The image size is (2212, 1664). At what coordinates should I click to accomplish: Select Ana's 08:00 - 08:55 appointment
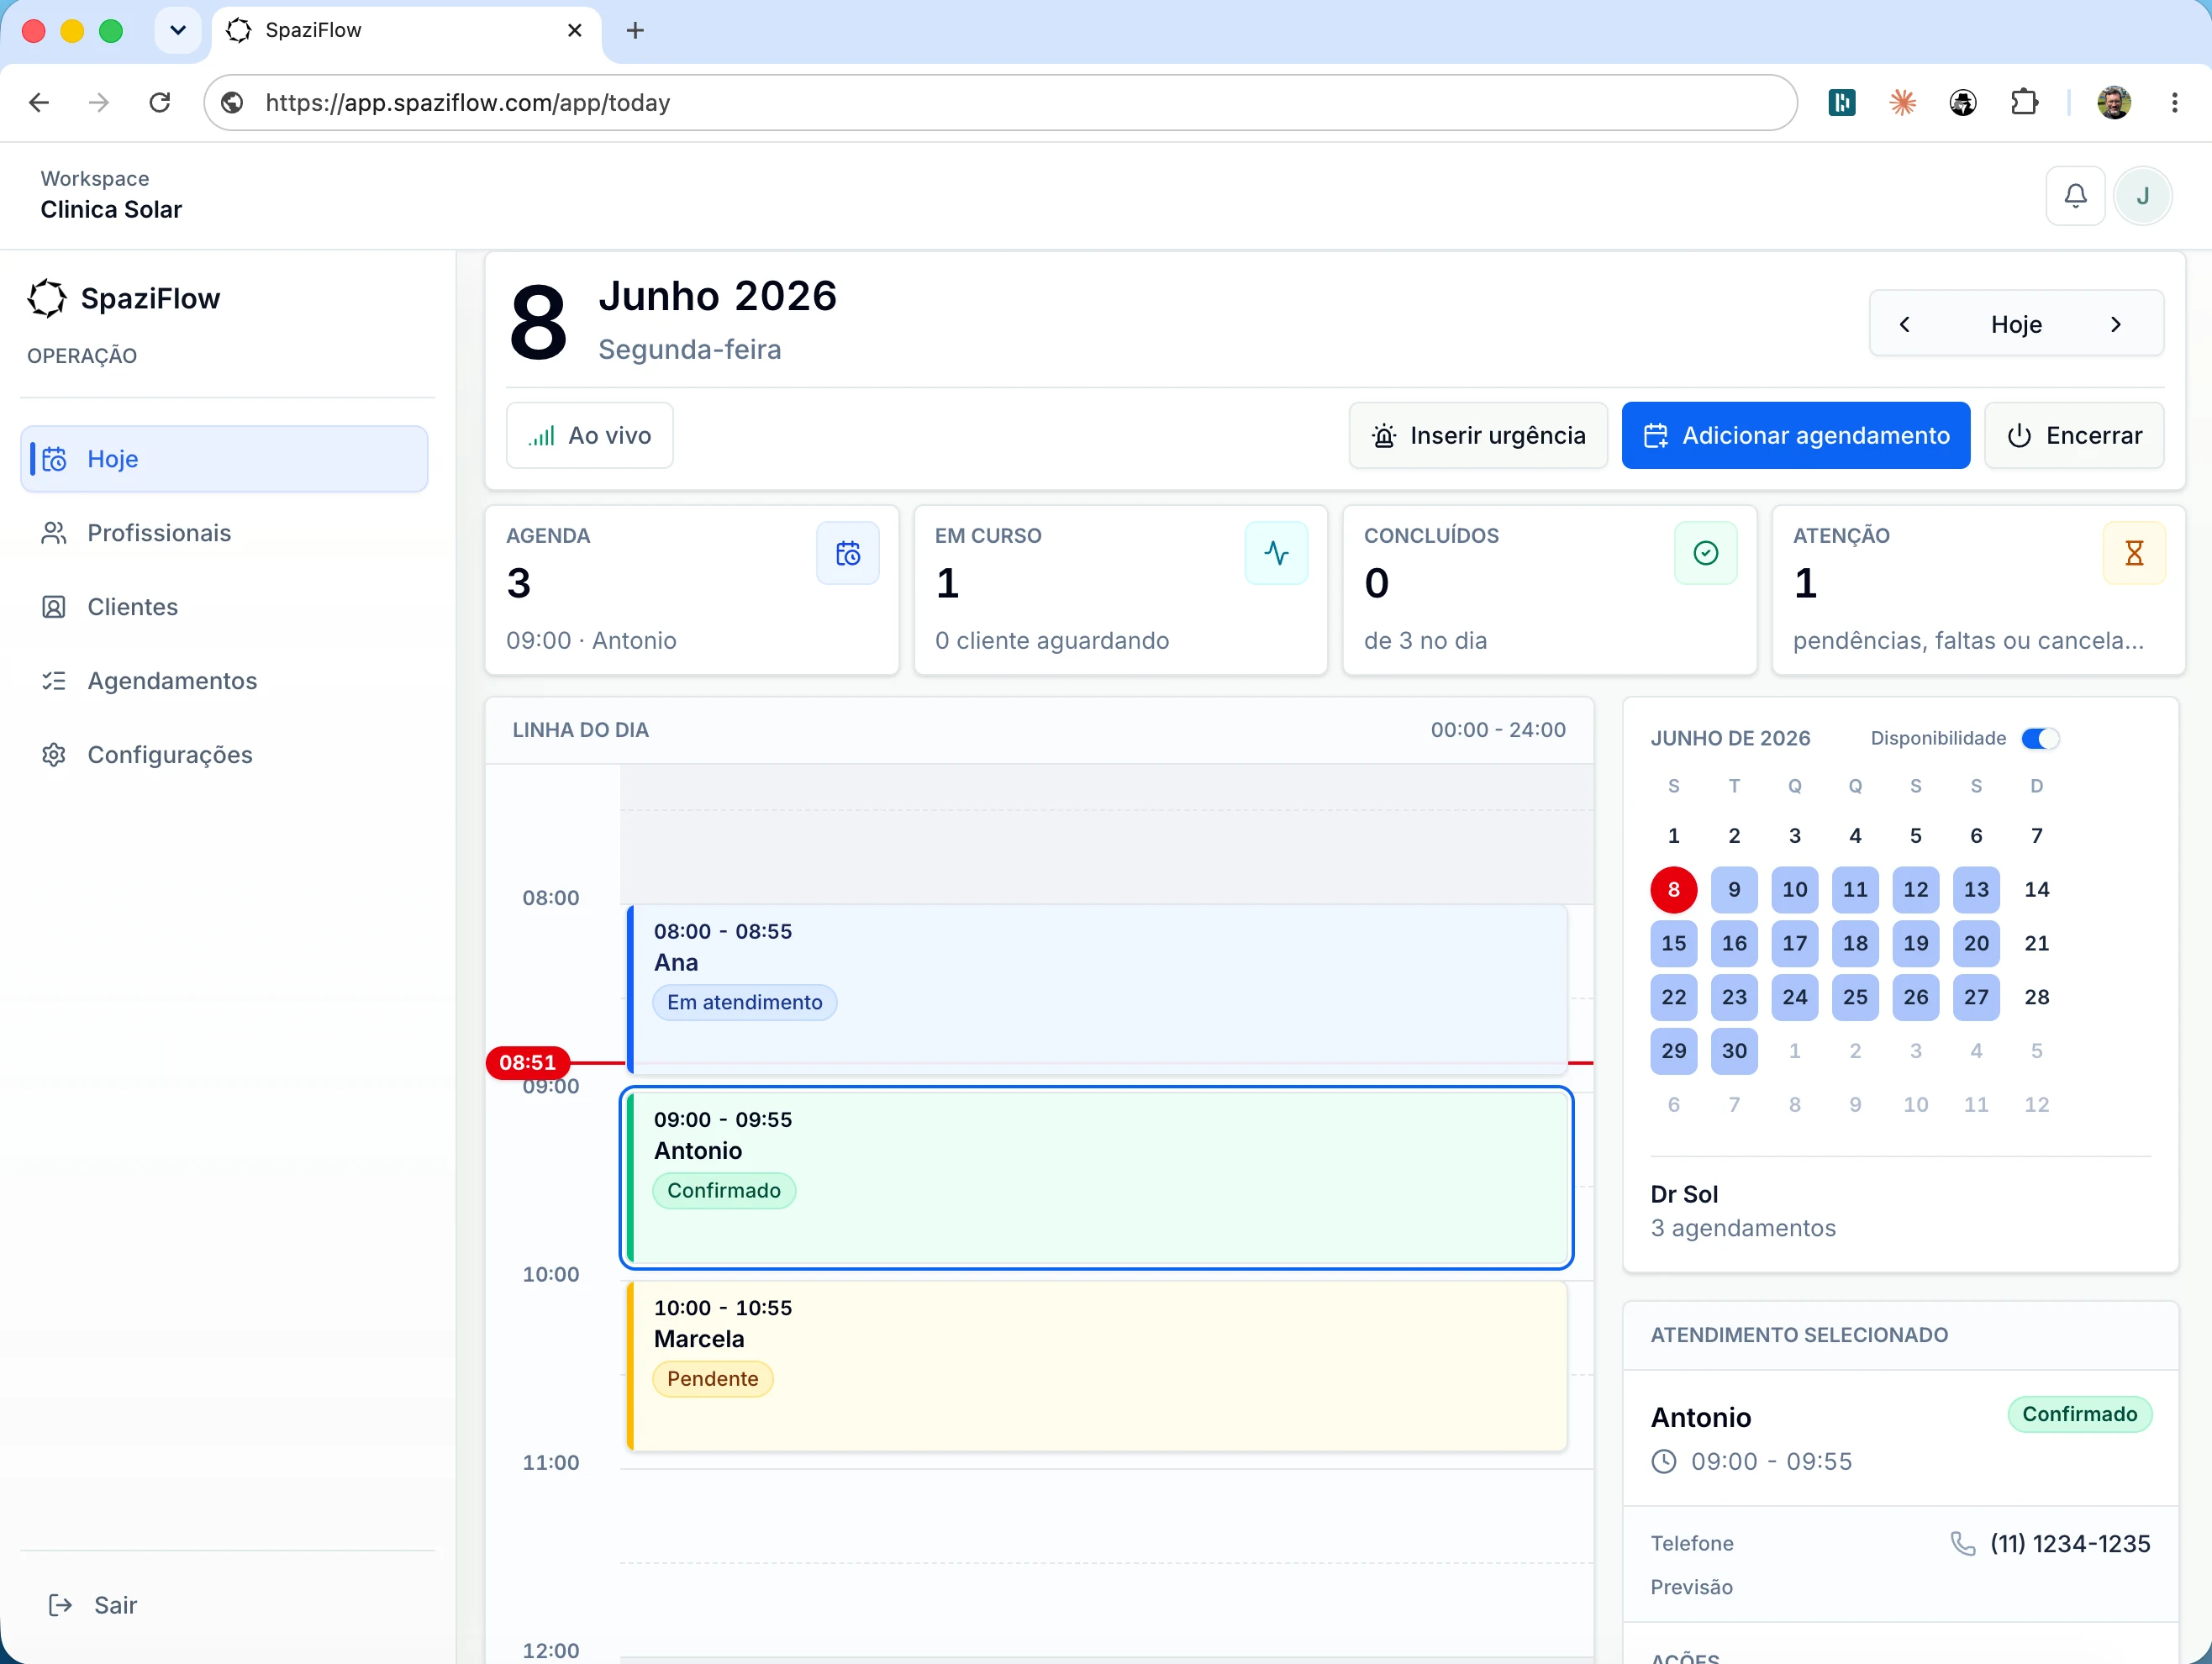[1097, 988]
